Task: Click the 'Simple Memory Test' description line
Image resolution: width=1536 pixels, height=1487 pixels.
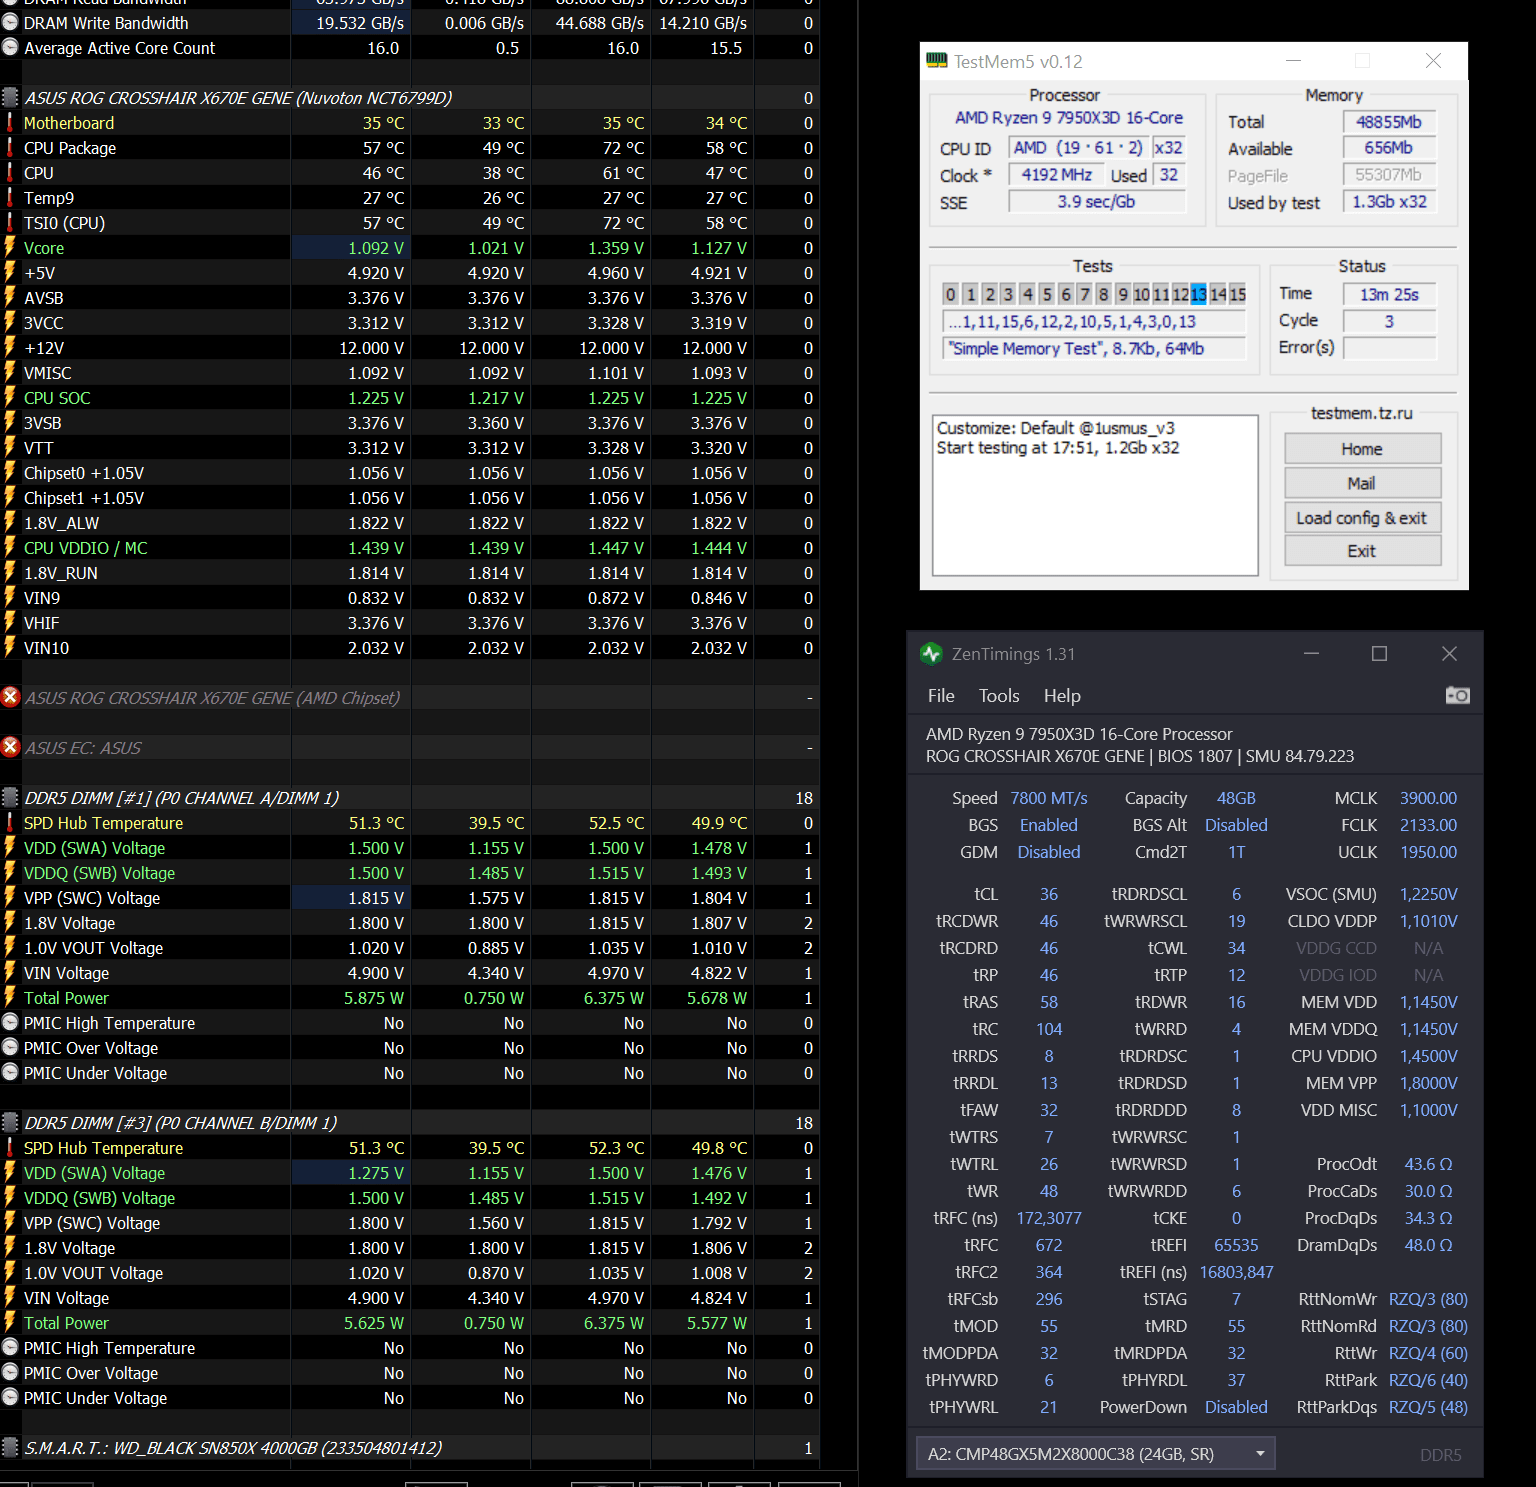Action: [1094, 348]
